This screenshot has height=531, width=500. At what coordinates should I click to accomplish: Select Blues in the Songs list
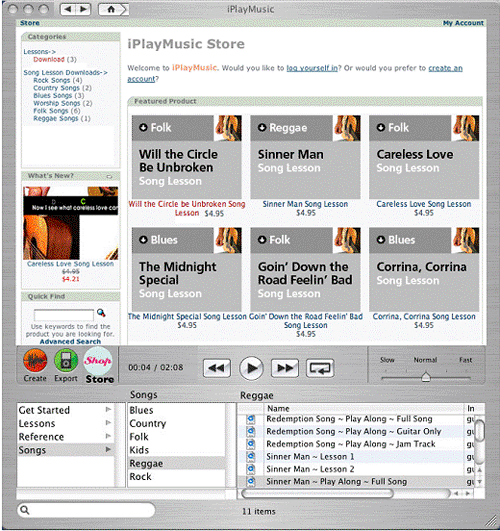click(x=141, y=410)
